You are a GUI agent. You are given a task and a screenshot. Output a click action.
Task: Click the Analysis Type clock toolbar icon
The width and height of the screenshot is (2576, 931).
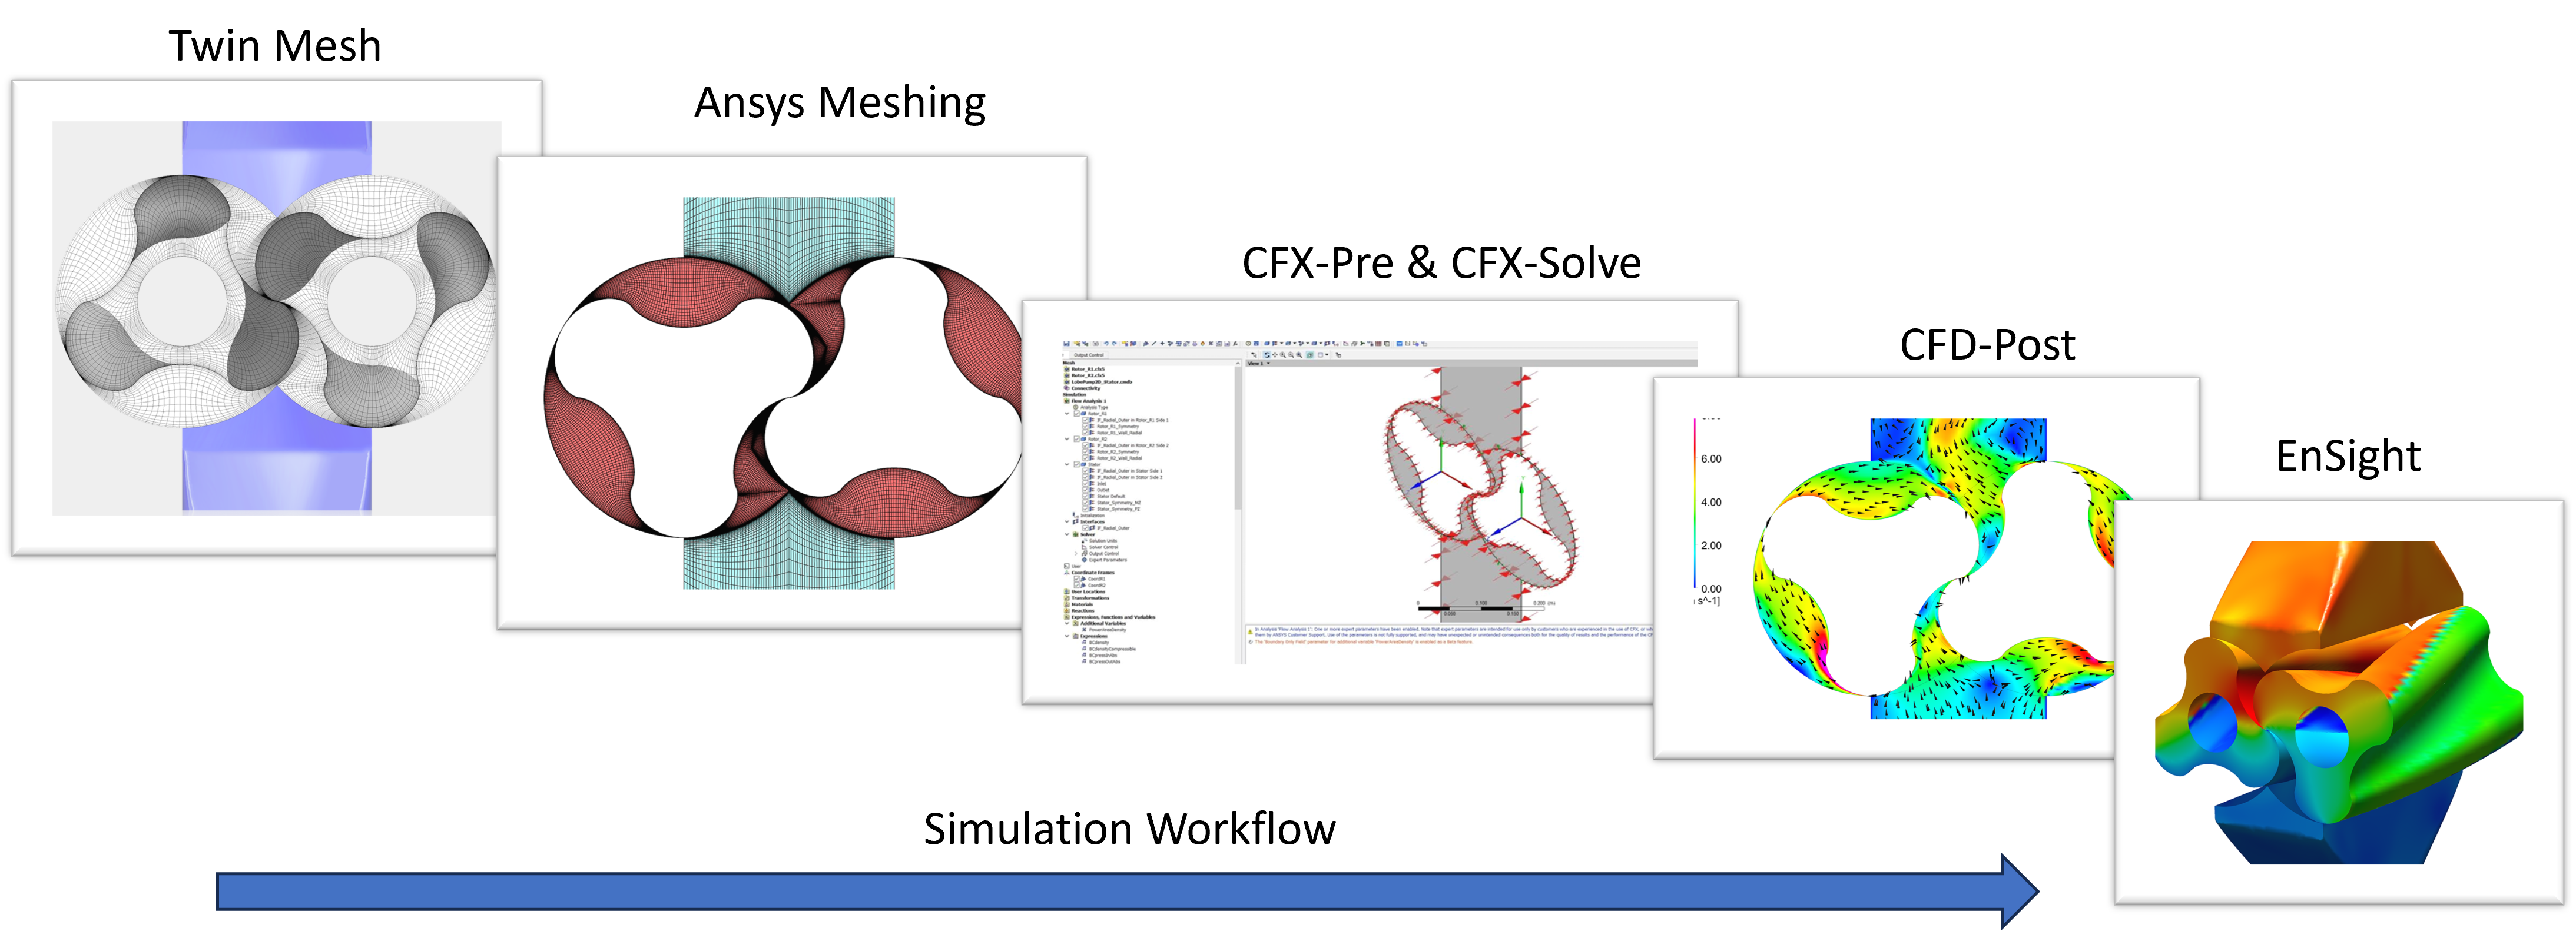(1248, 344)
